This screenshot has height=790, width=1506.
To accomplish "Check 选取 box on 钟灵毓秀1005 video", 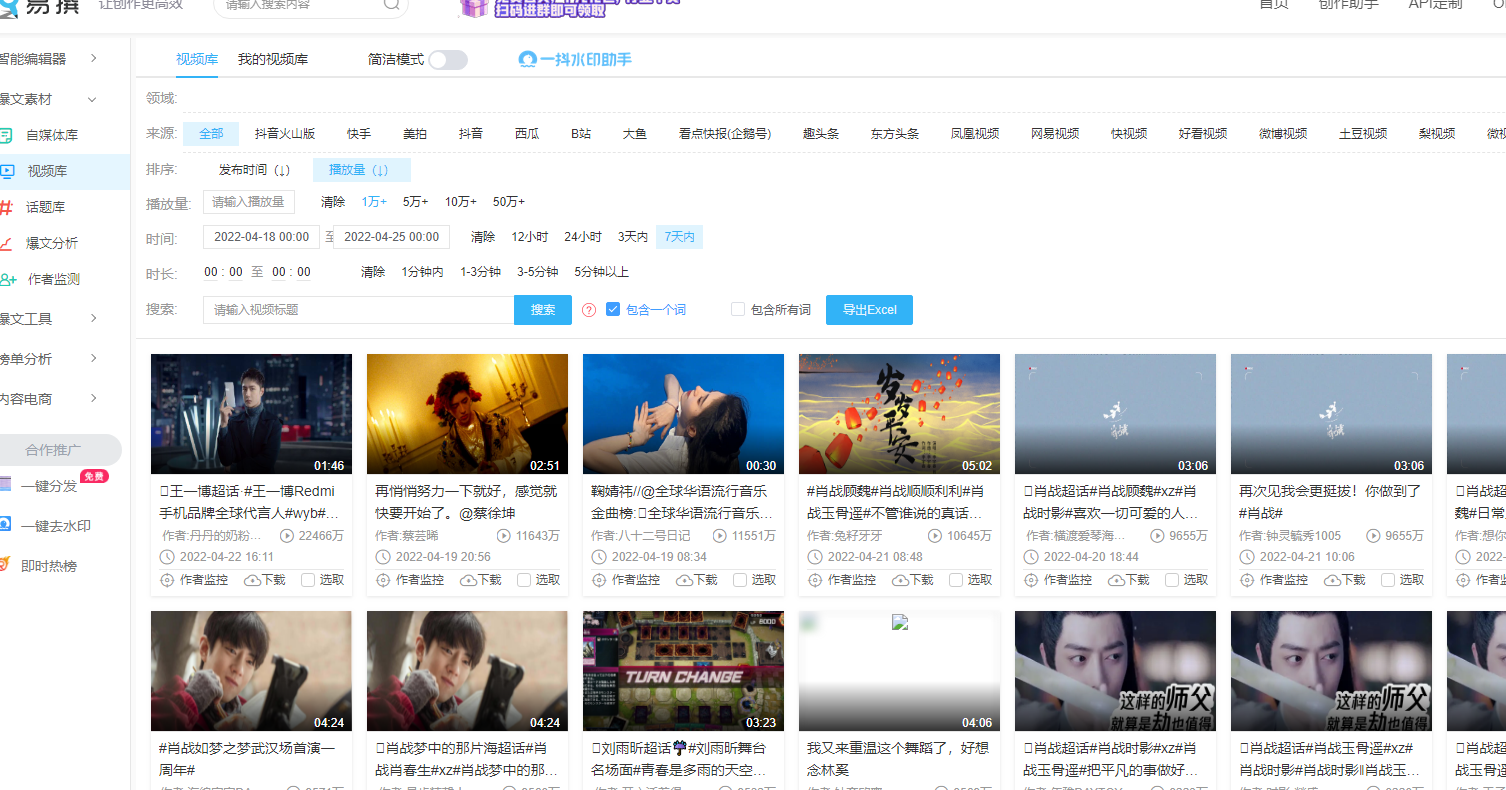I will click(x=1388, y=580).
